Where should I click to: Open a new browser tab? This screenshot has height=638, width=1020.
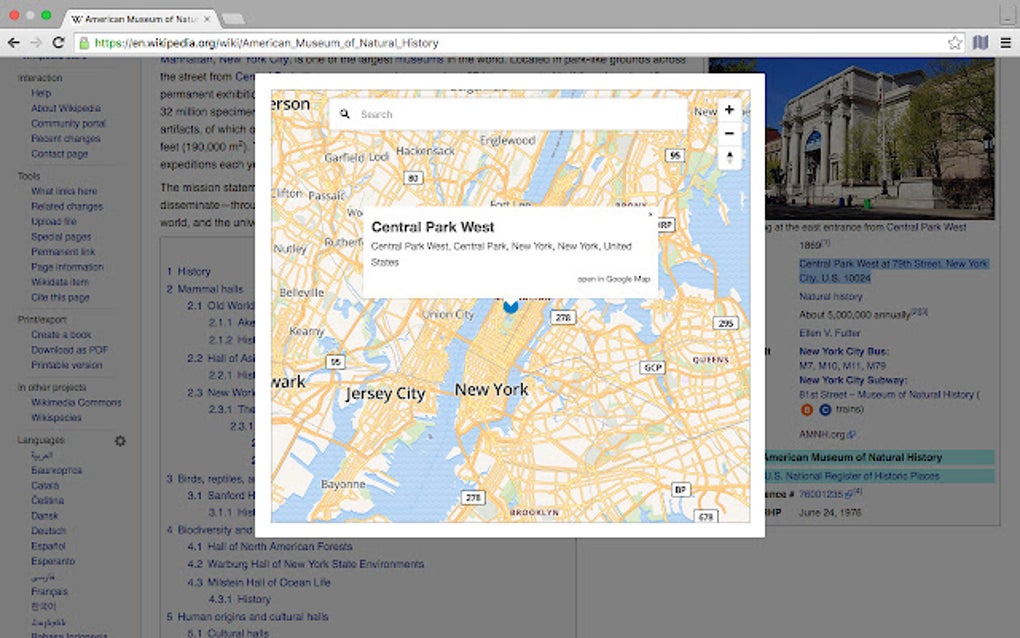coord(233,19)
